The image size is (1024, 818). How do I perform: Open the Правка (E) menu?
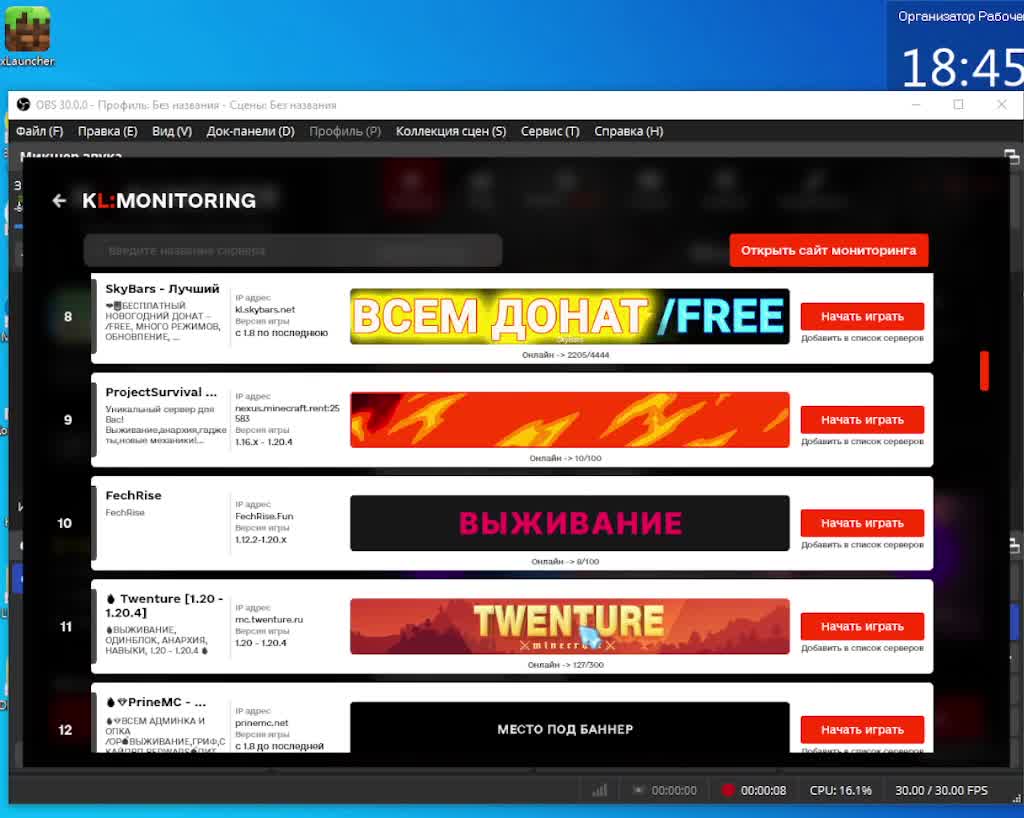pyautogui.click(x=108, y=131)
